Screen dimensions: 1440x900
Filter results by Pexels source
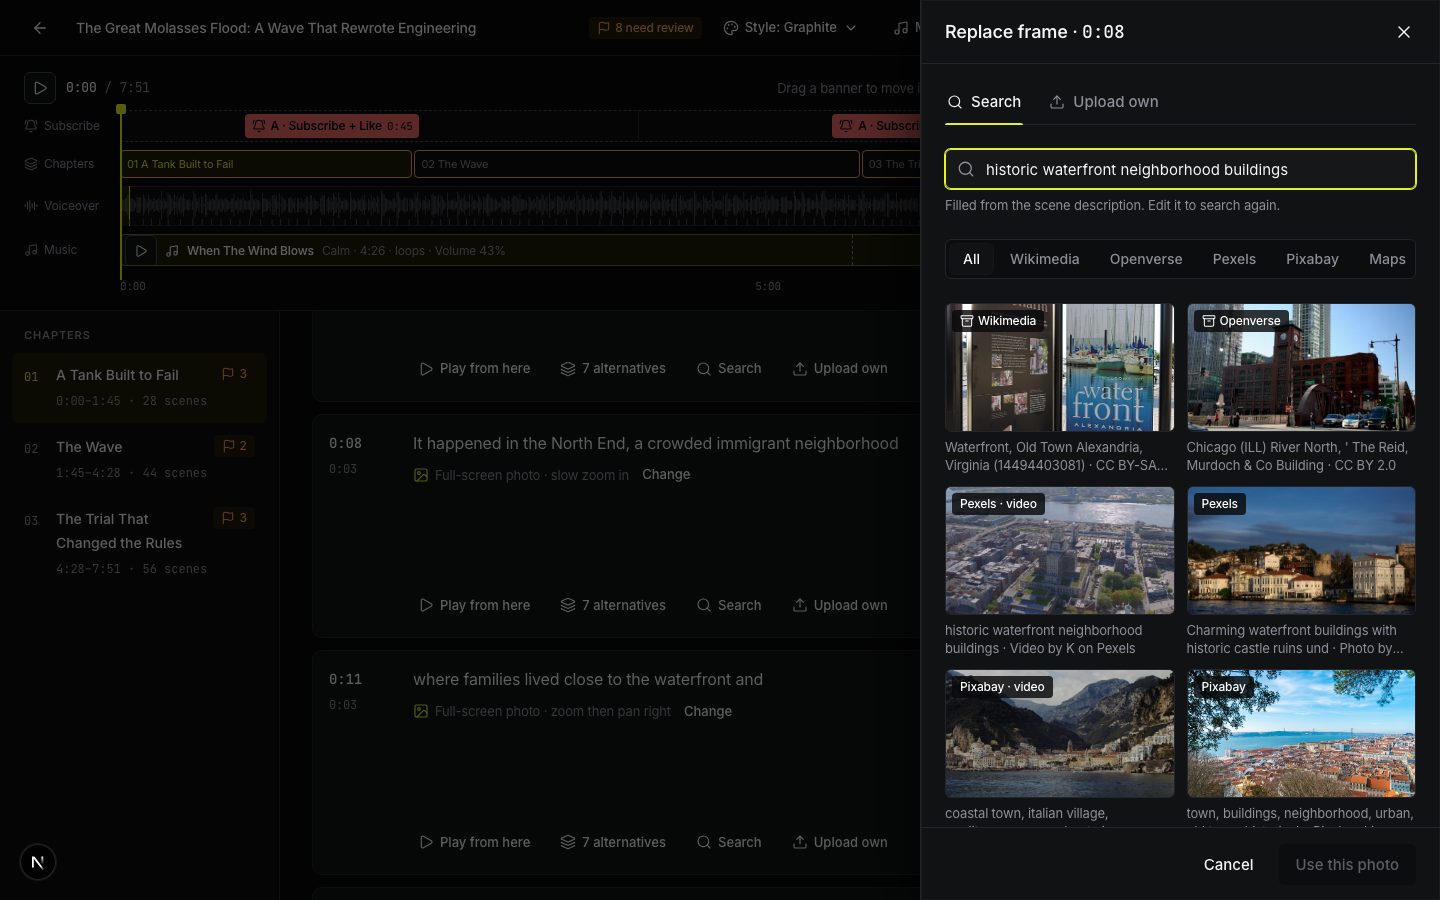[x=1234, y=259]
